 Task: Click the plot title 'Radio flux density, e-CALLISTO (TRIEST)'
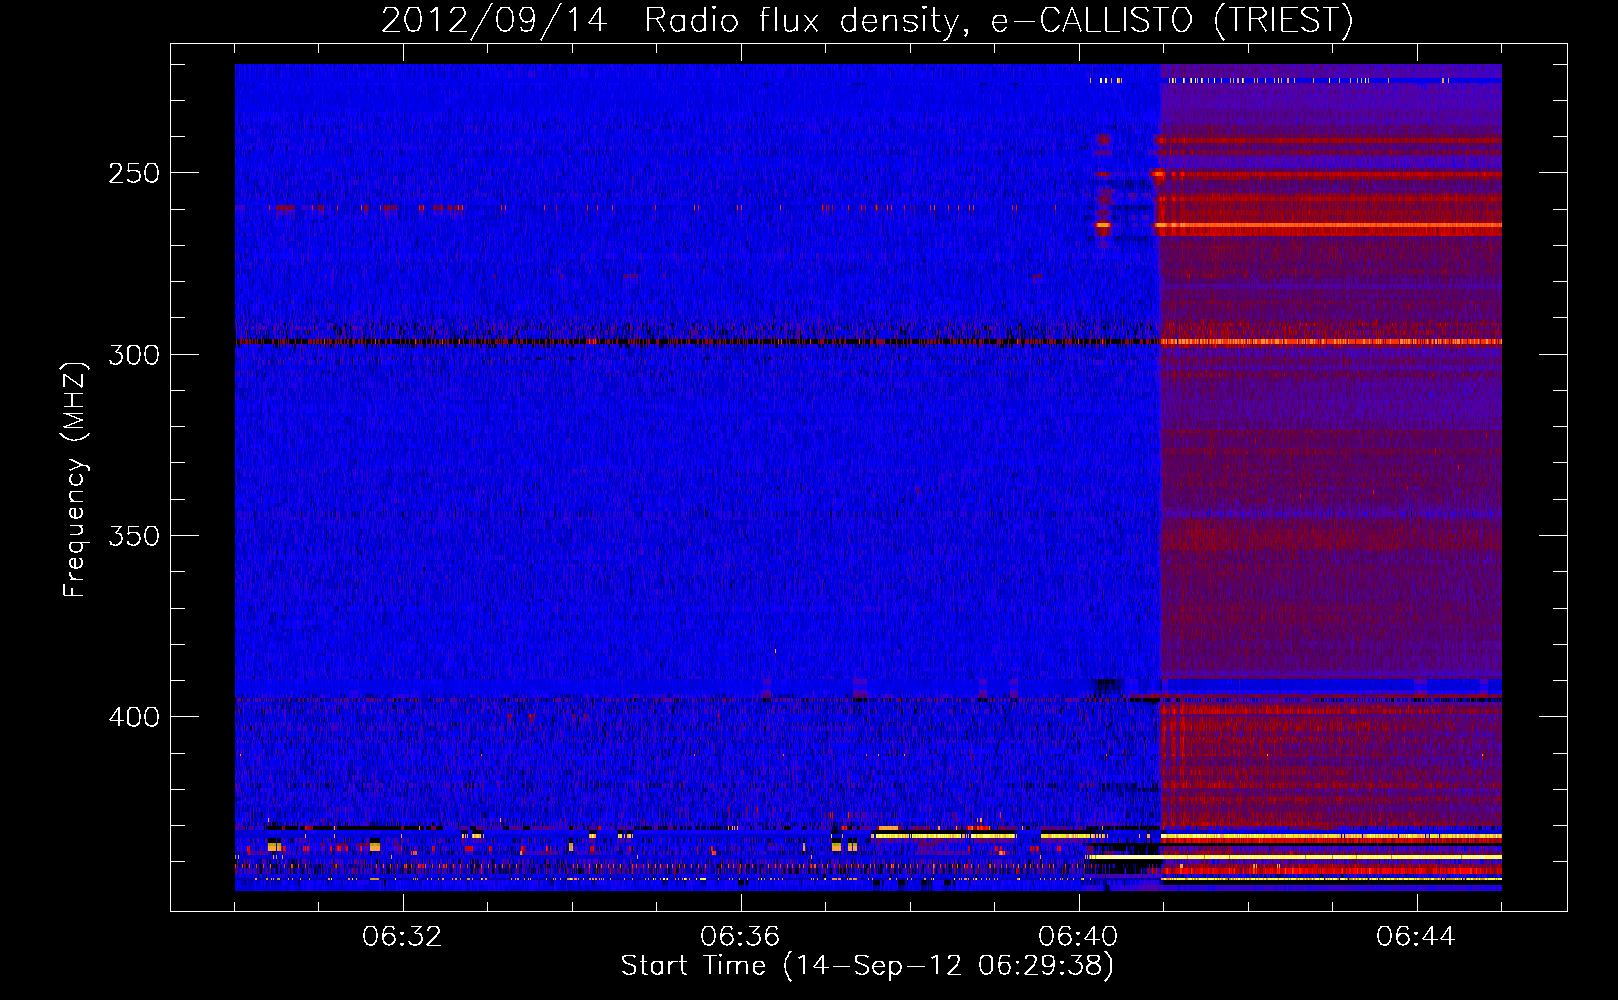tap(999, 20)
